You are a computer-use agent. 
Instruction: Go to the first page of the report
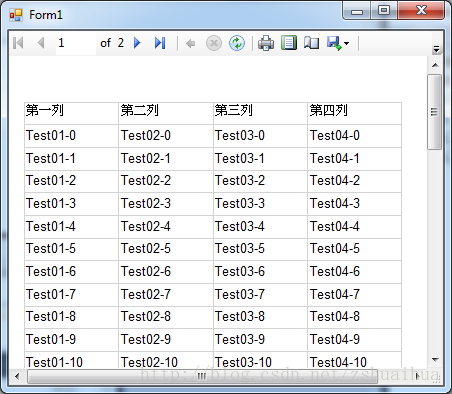point(18,43)
